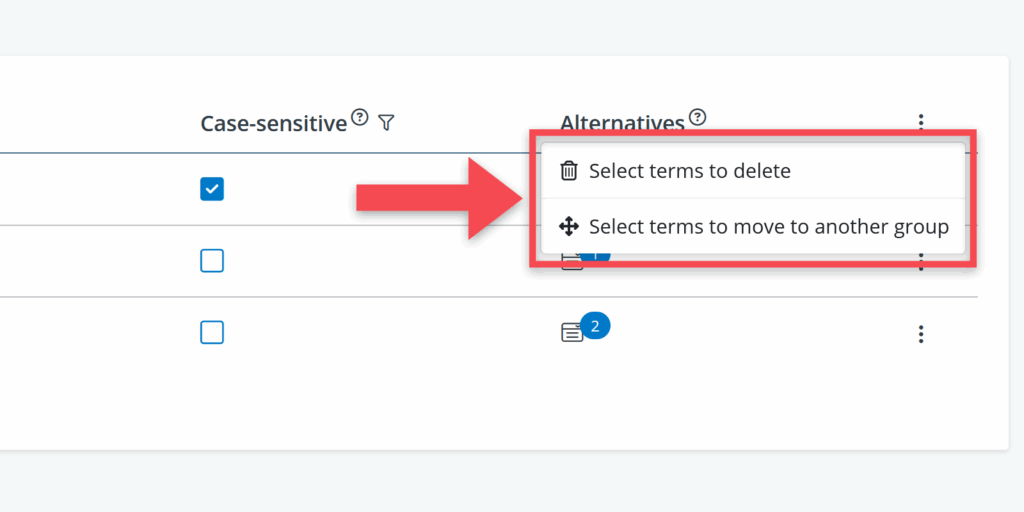Click the Case-sensitive column filter icon

click(387, 123)
